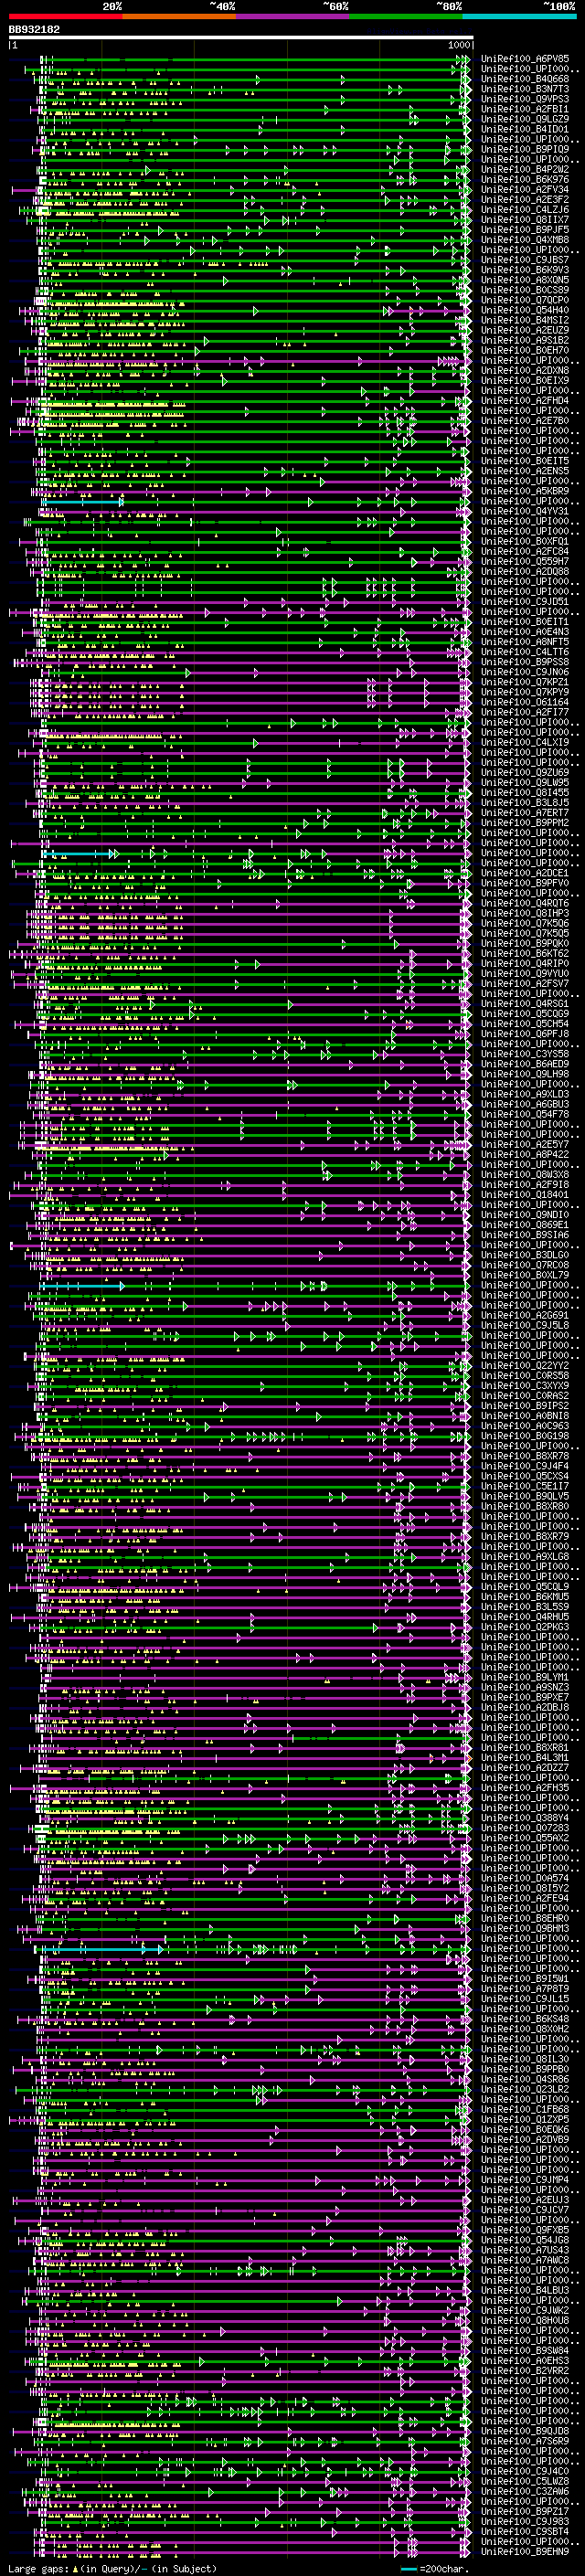Viewport: 585px width, 2576px height.
Task: Select hit label UniRef100_A8P422
Action: point(525,1154)
